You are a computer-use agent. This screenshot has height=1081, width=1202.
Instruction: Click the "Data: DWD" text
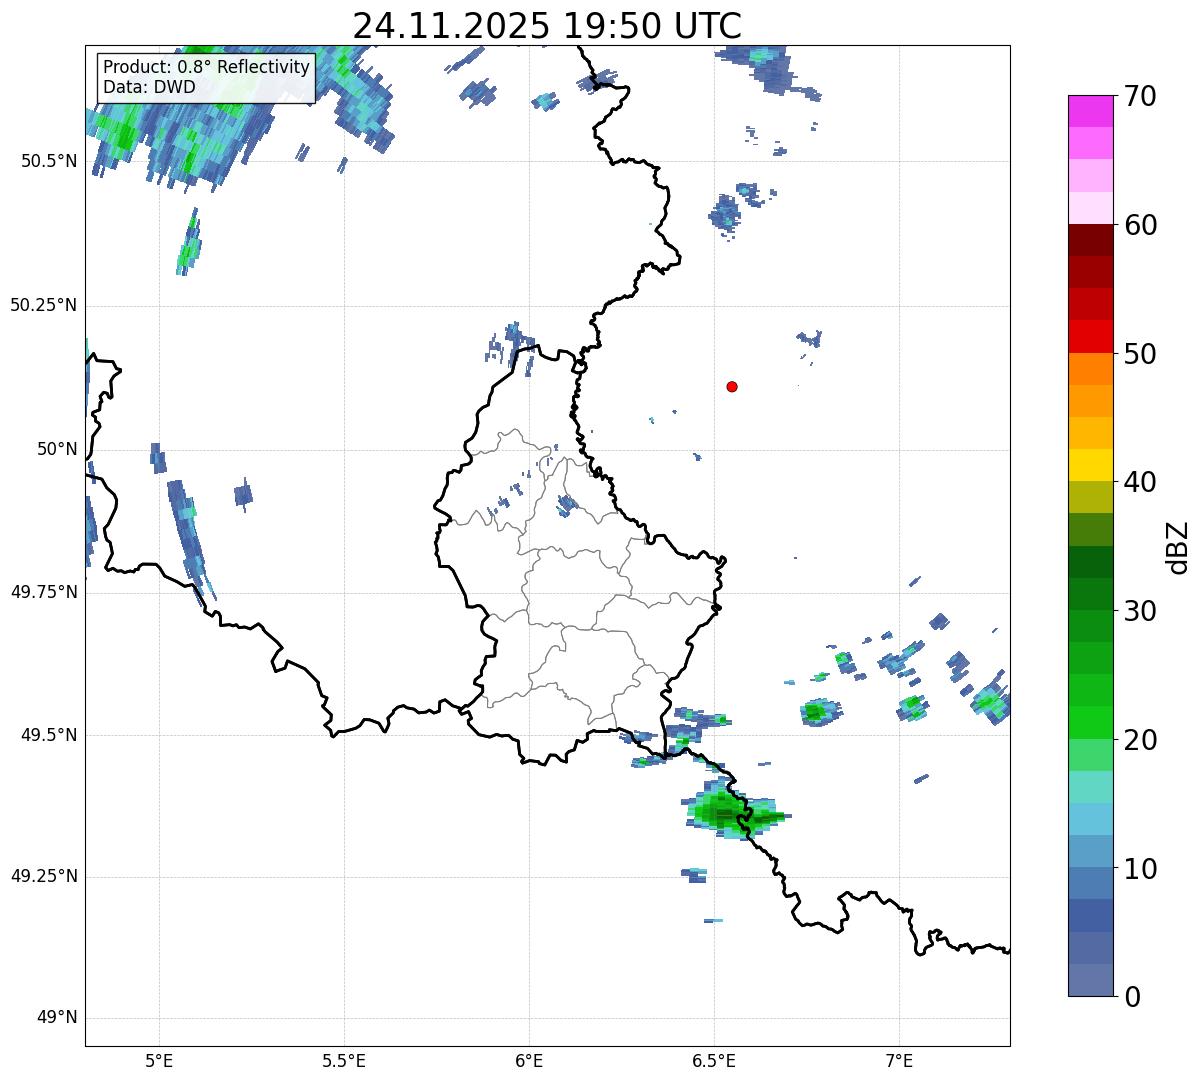(149, 87)
